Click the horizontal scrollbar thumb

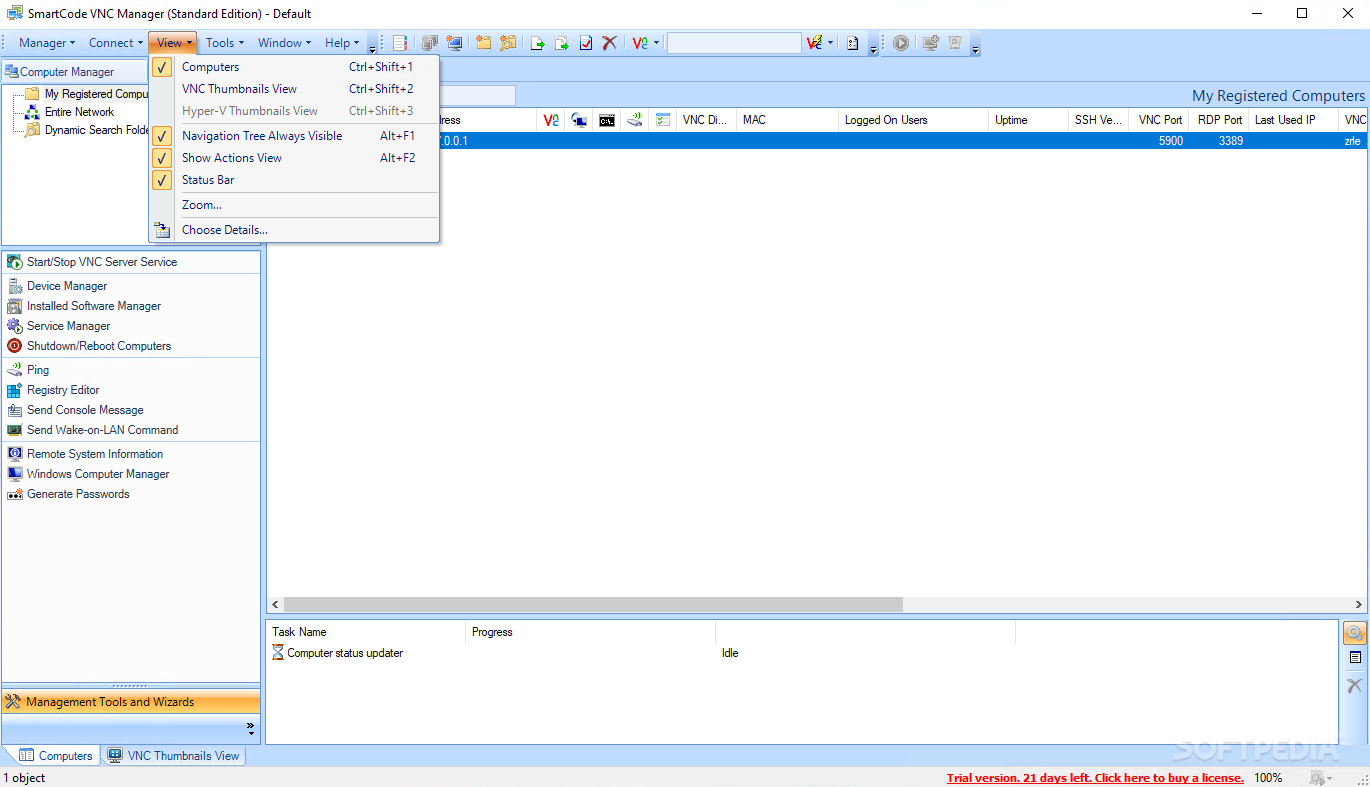(x=593, y=605)
